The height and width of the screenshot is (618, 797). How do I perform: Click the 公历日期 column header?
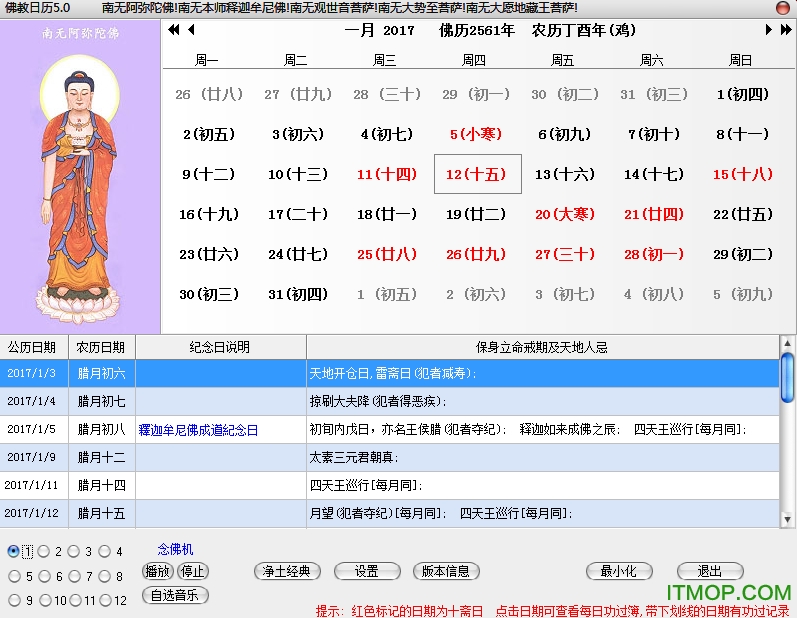[x=34, y=347]
